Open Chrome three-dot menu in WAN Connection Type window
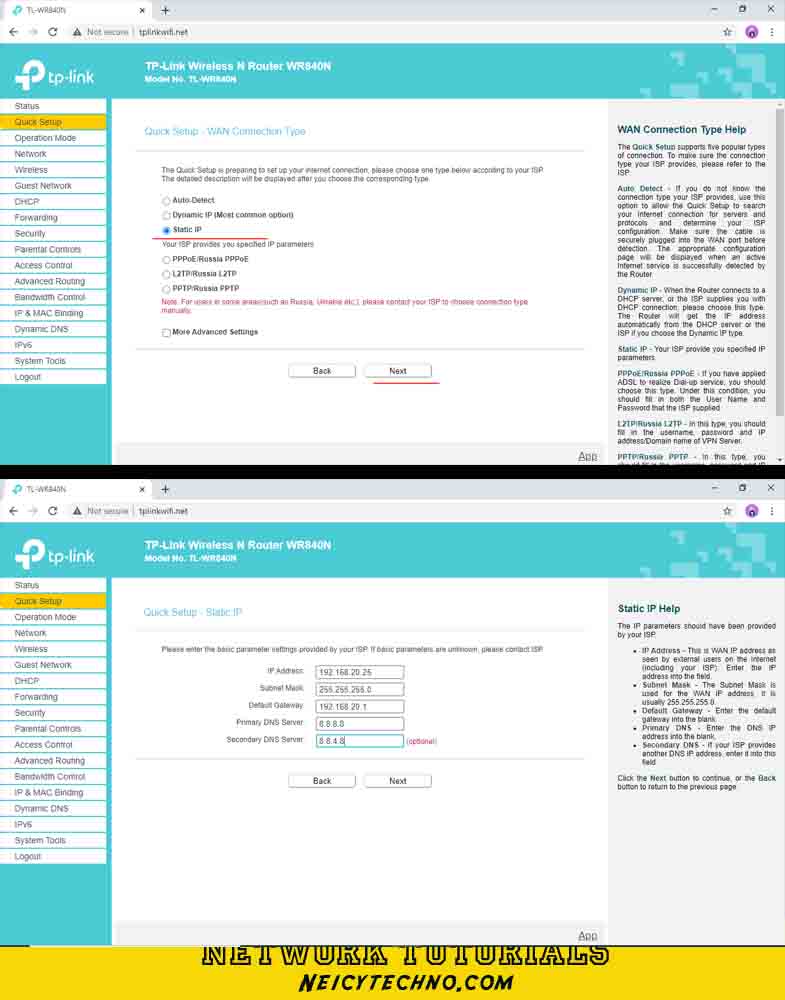This screenshot has width=785, height=1000. tap(772, 32)
